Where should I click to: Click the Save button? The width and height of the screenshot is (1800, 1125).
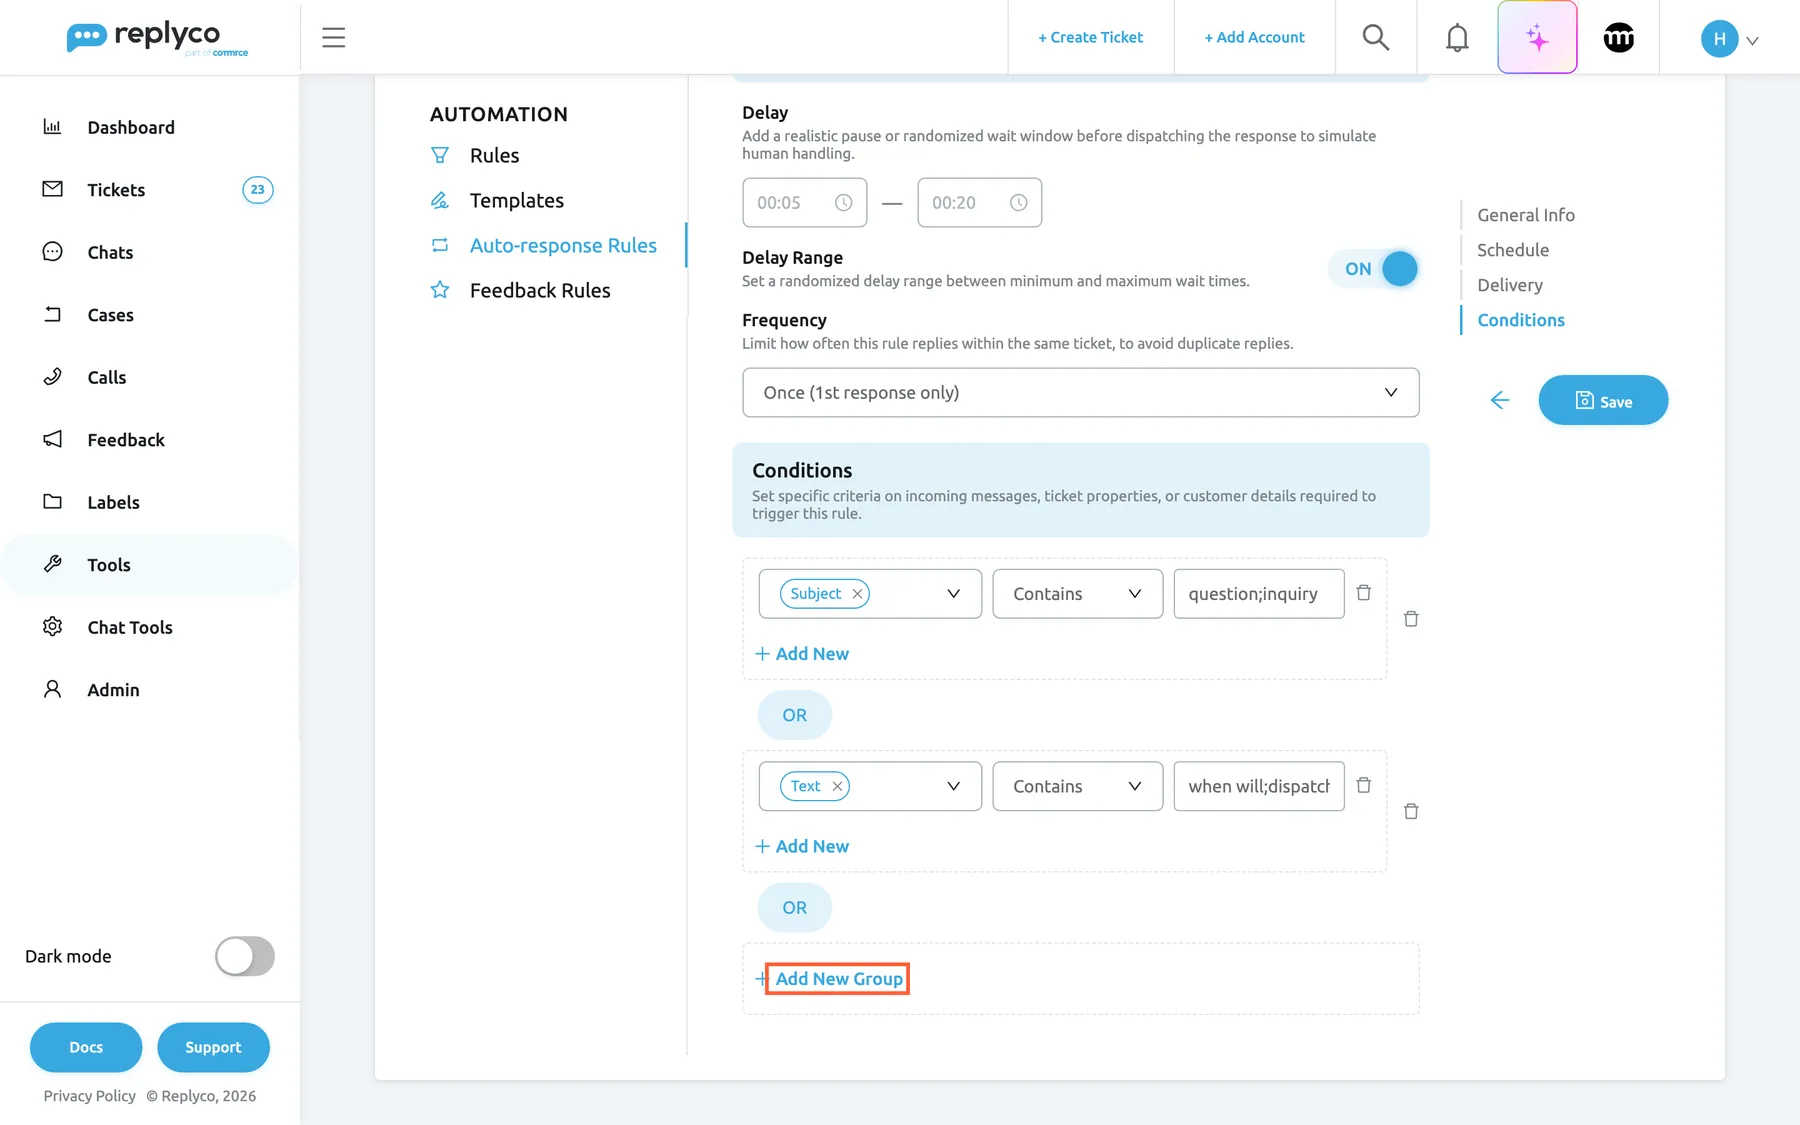click(x=1603, y=400)
